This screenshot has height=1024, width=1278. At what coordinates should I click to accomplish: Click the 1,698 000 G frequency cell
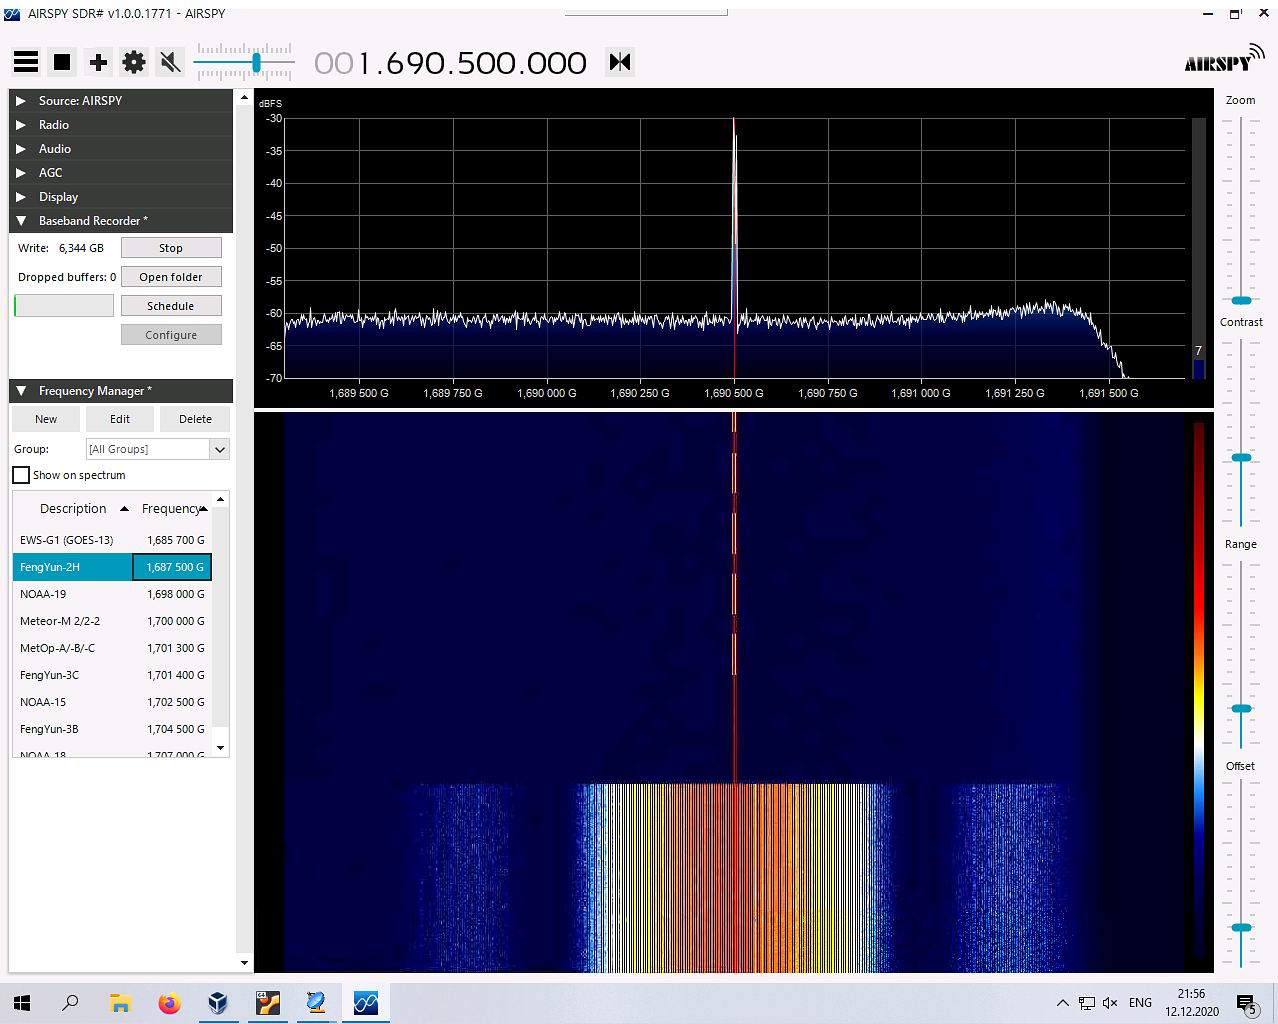pyautogui.click(x=172, y=594)
